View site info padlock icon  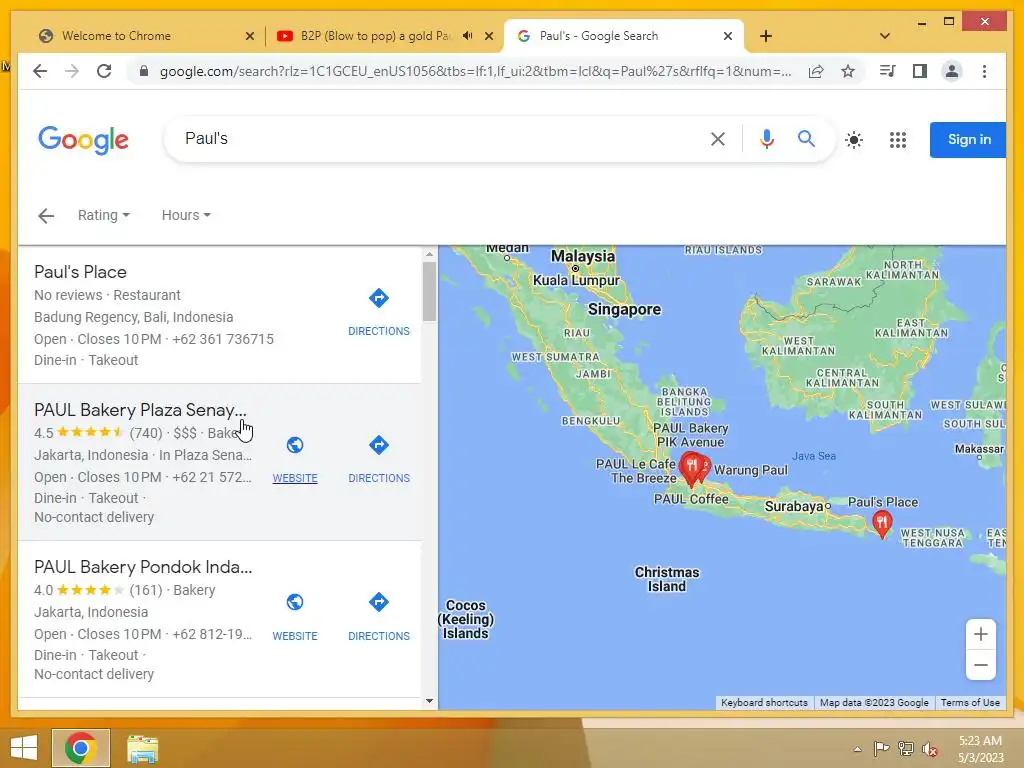point(144,71)
